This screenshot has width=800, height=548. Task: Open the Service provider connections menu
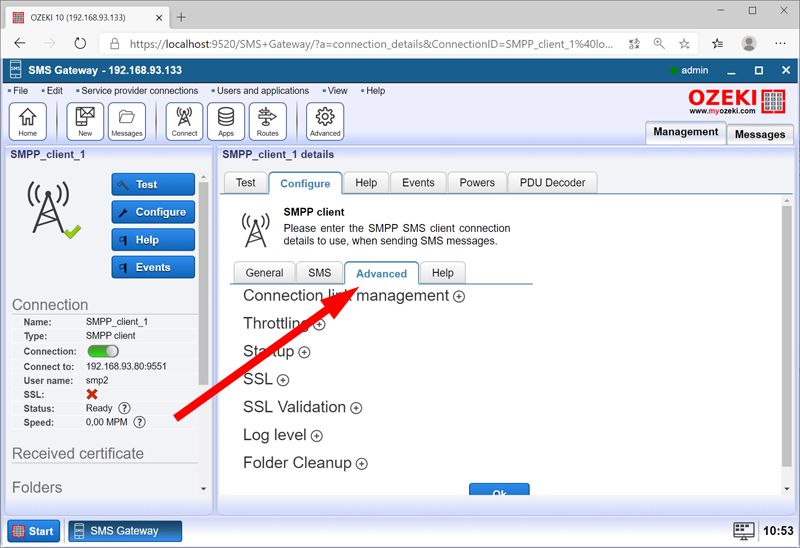click(140, 91)
